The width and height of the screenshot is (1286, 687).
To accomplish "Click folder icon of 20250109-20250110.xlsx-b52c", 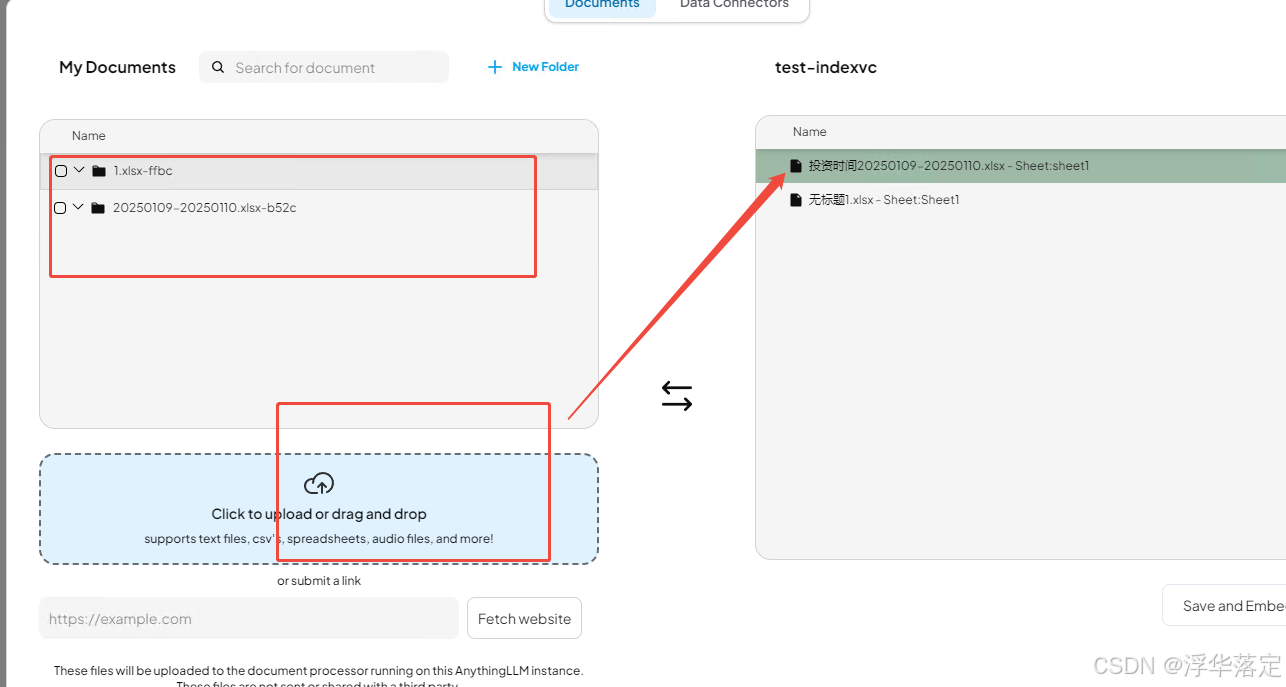I will (97, 208).
